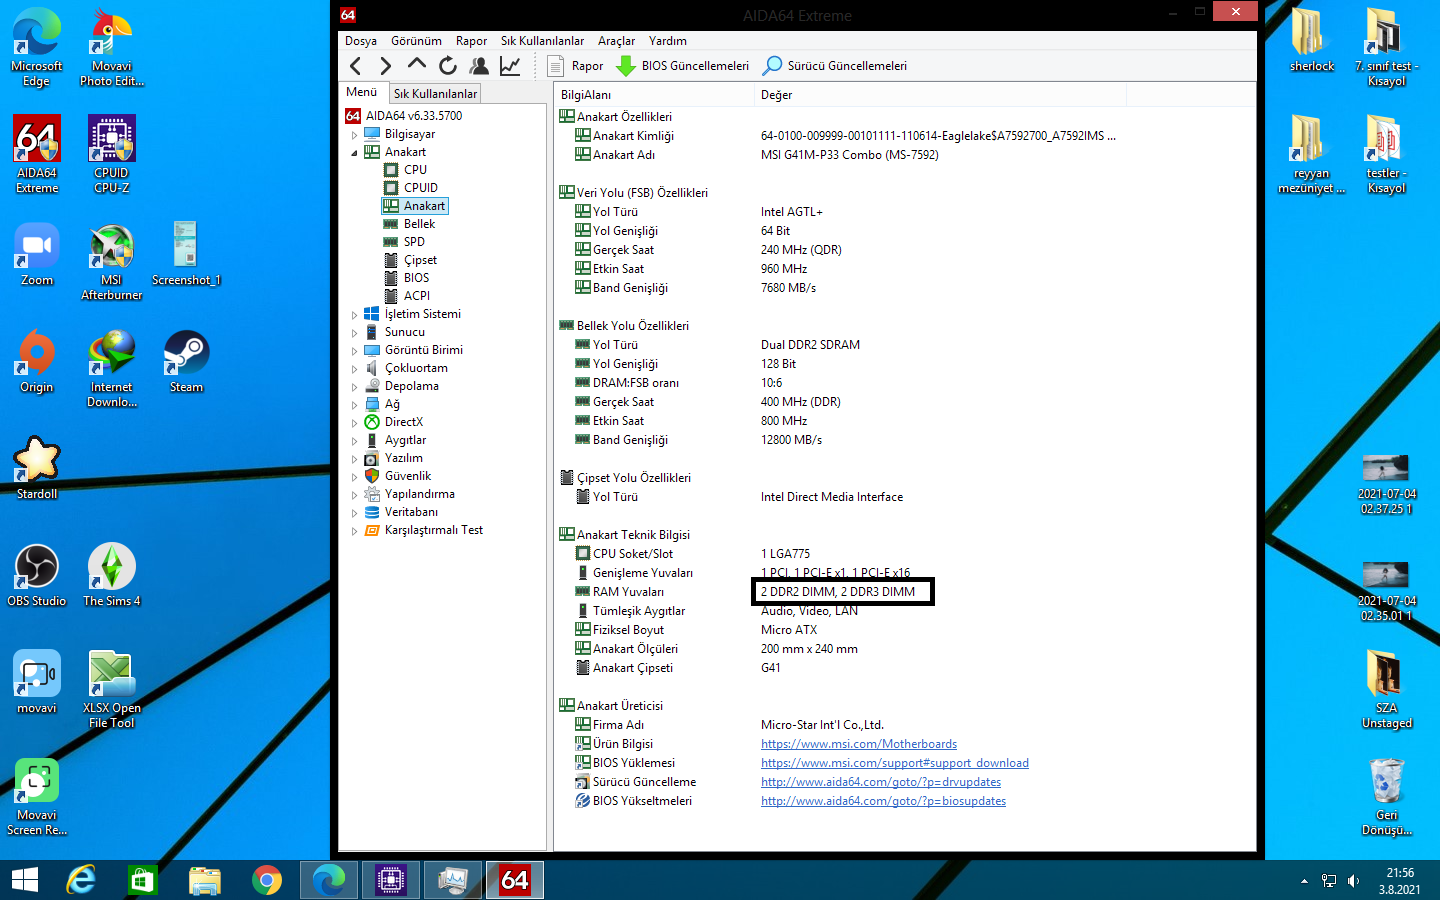Open Geri Dönüşüm recycle bin icon

coord(1387,796)
